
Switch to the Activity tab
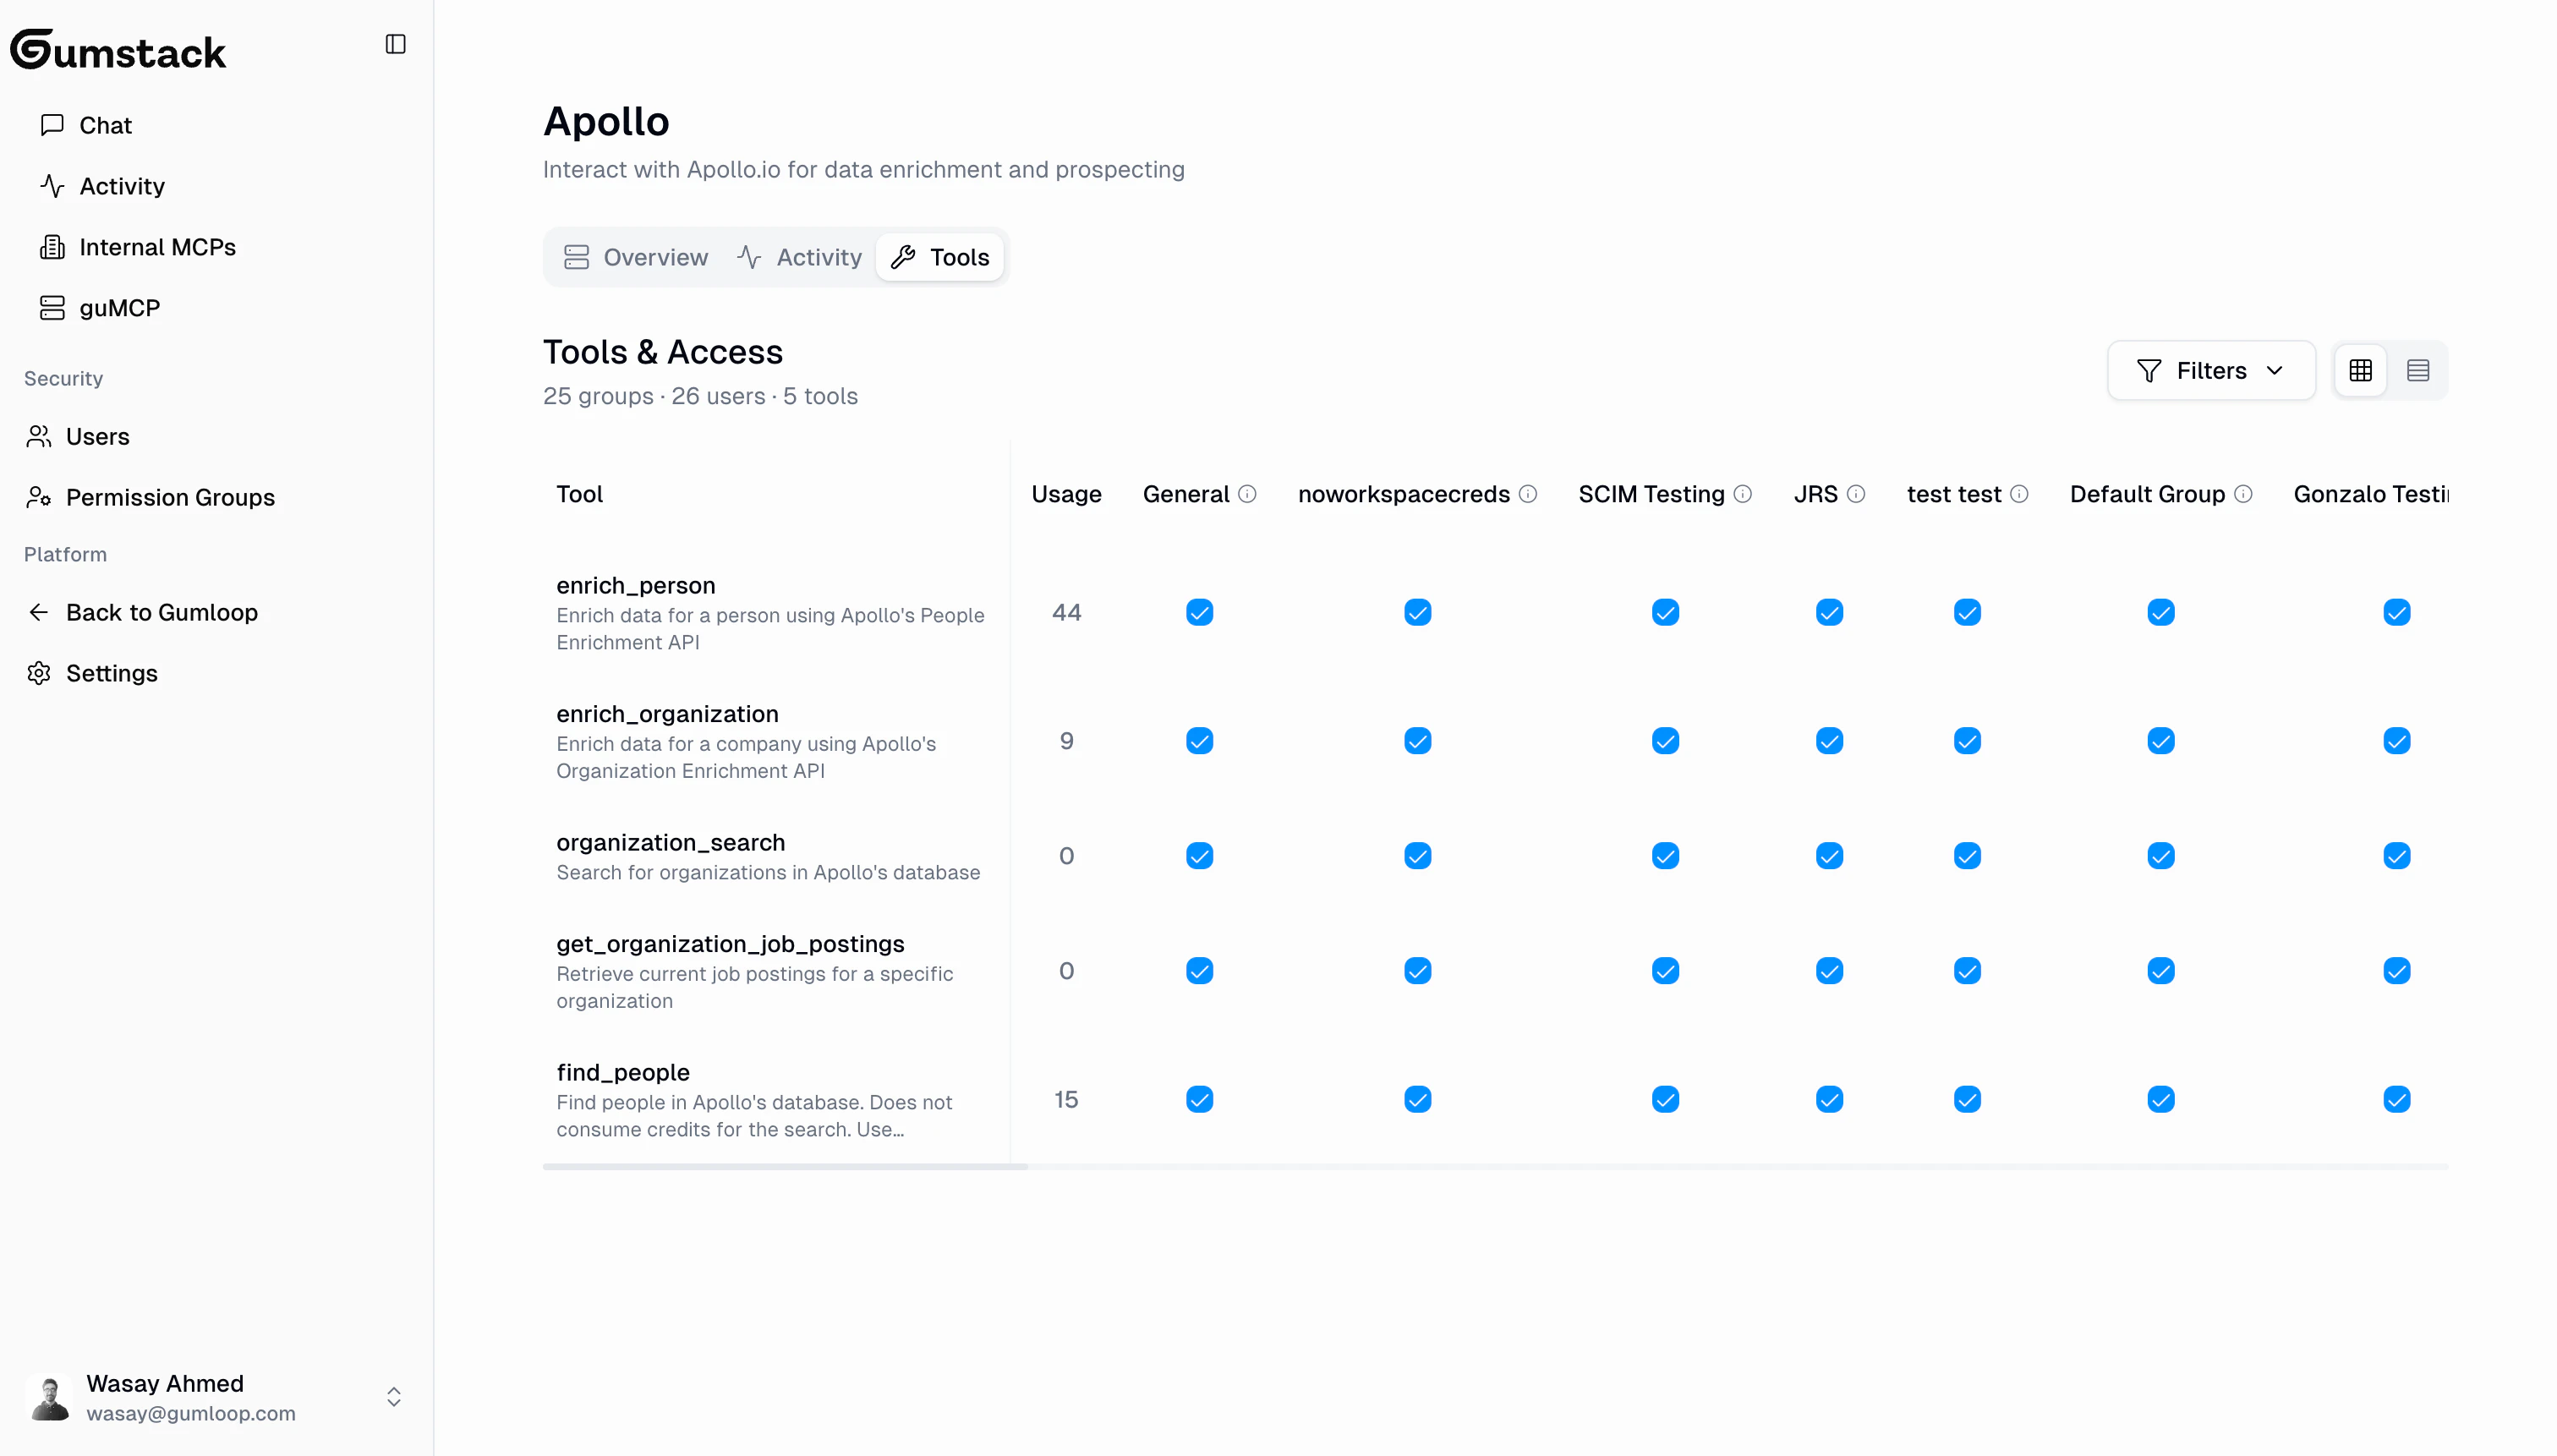[x=799, y=257]
